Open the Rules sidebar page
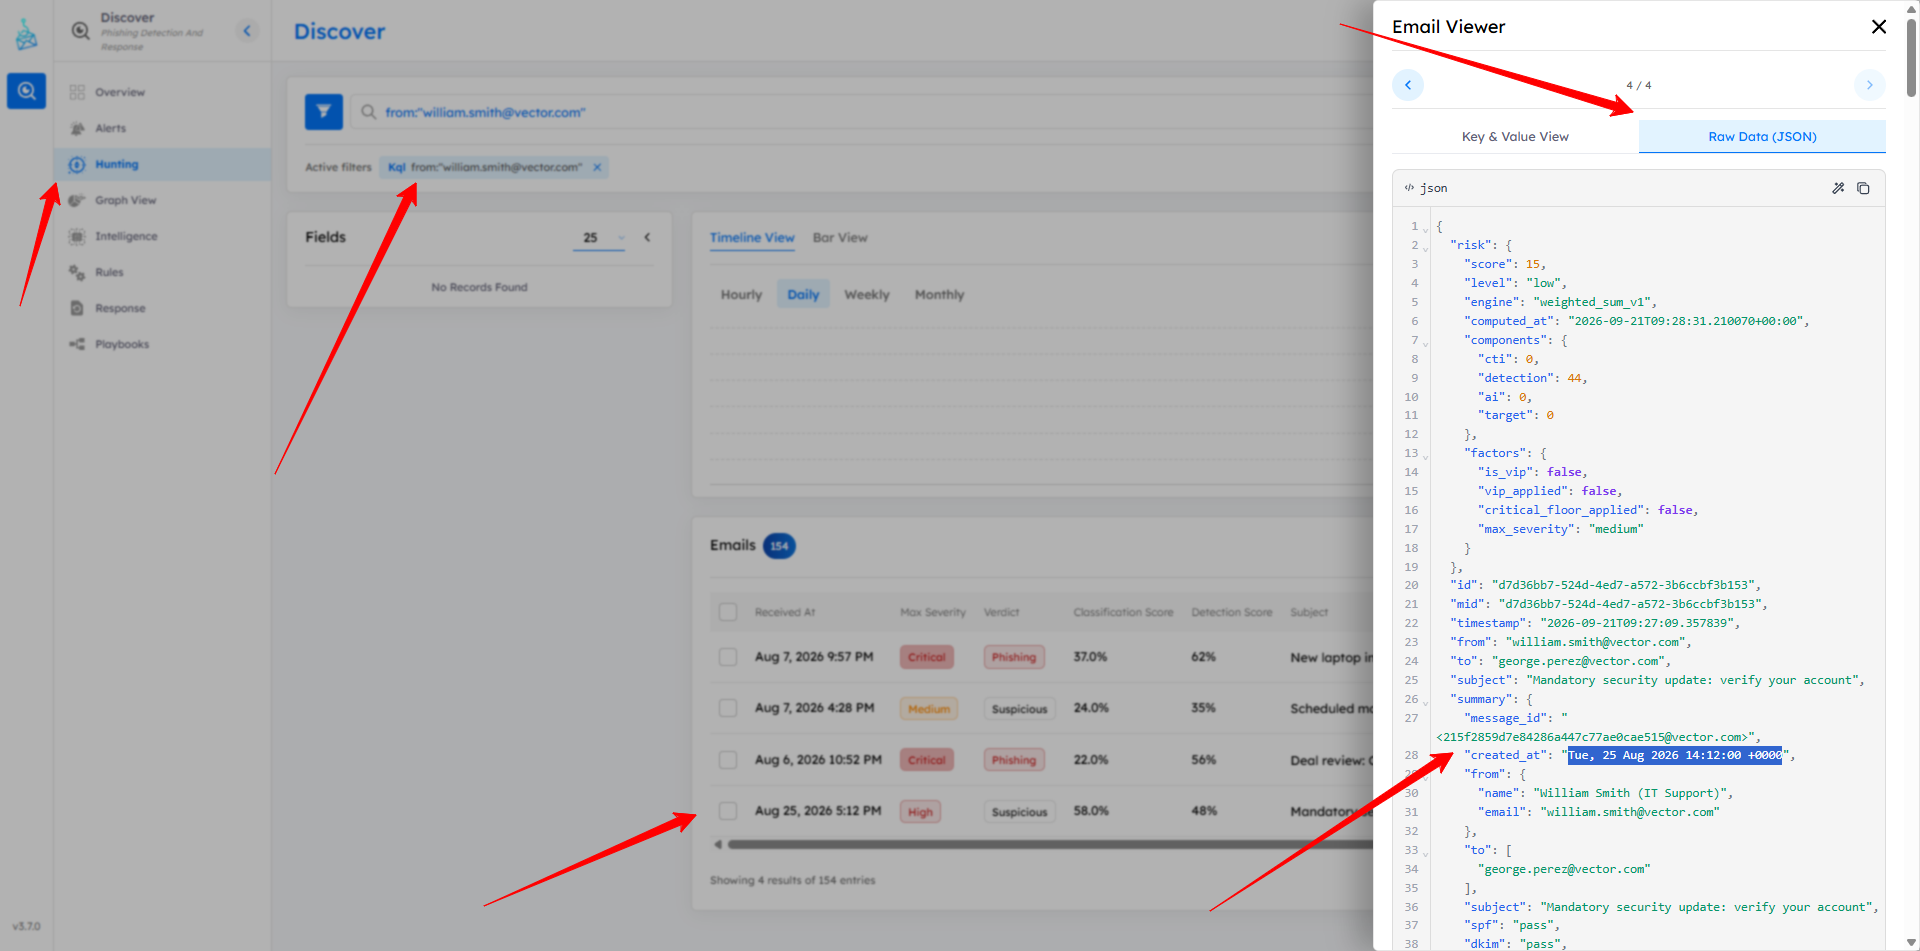The width and height of the screenshot is (1920, 951). 109,272
